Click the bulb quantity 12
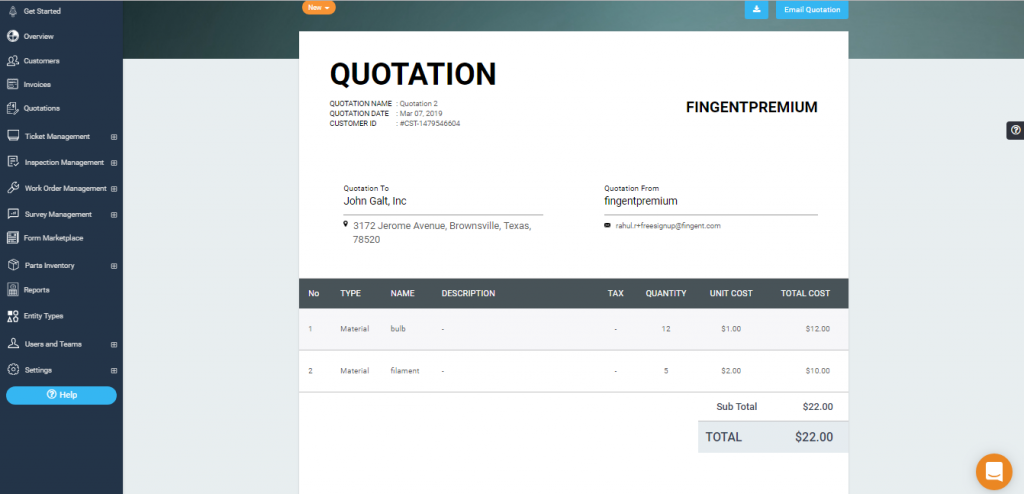Screen dimensions: 1024x494 click(666, 329)
